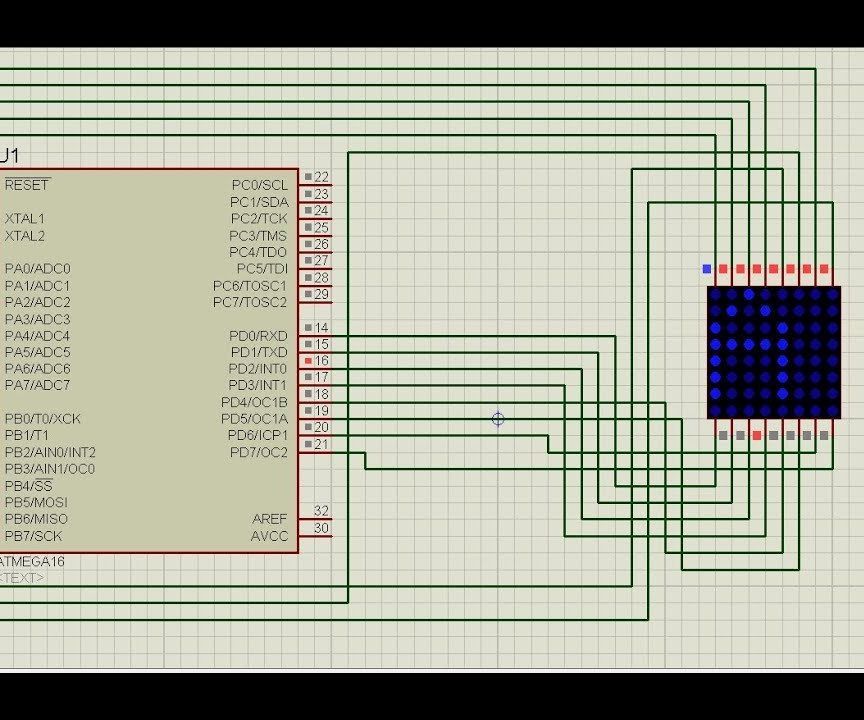
Task: Select the U1 component reference label
Action: [9, 156]
